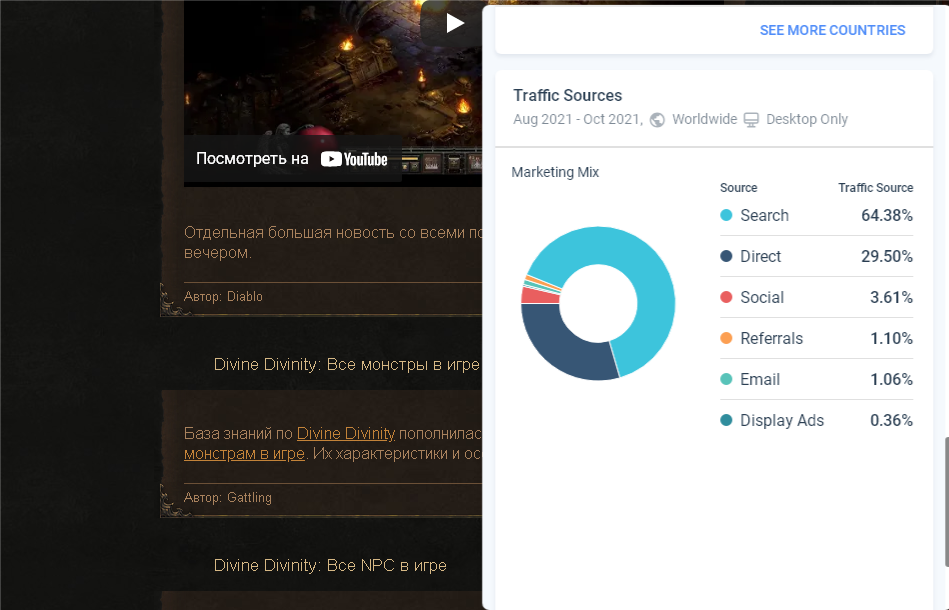
Task: Select the Search legend color dot
Action: [726, 215]
